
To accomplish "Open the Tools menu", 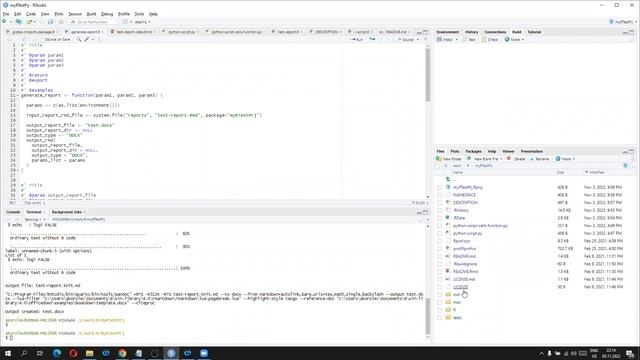I will click(139, 14).
